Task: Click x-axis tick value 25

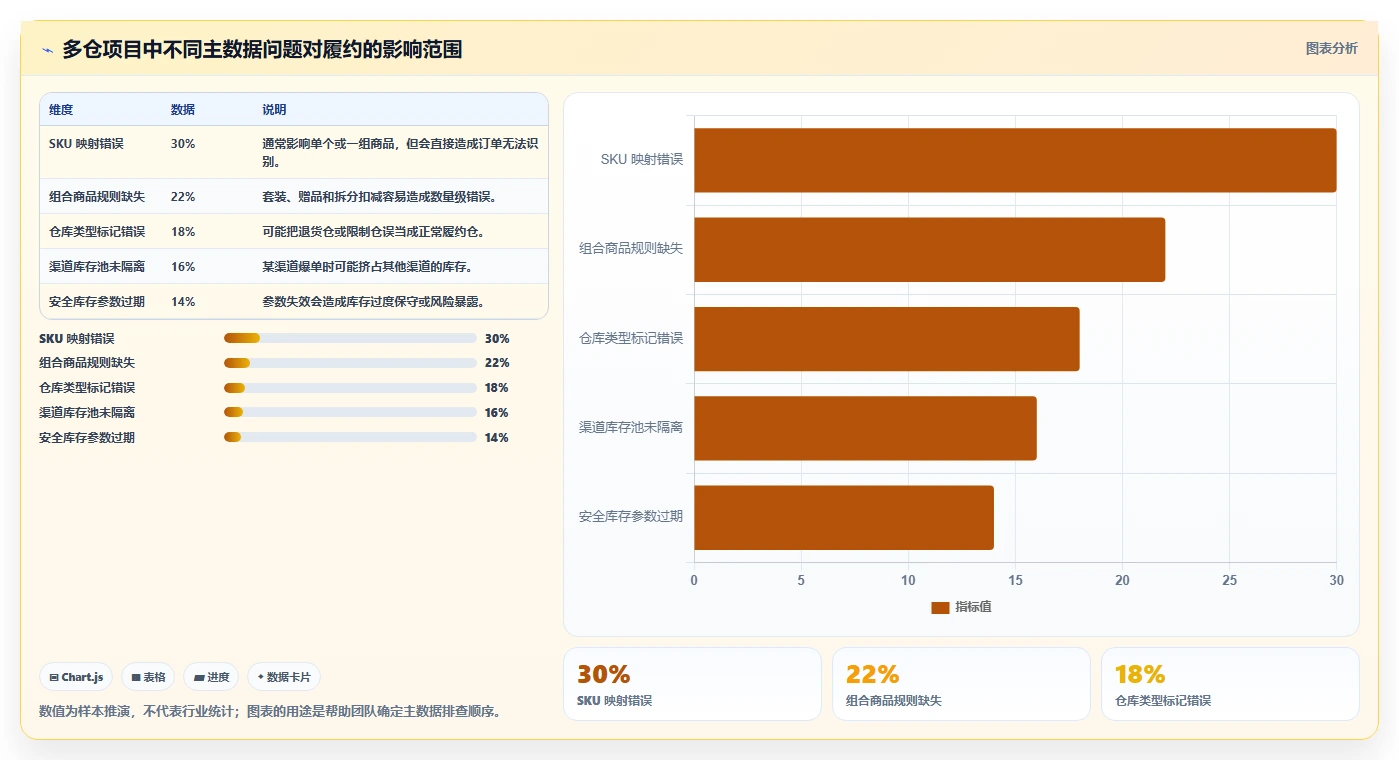Action: (1229, 581)
